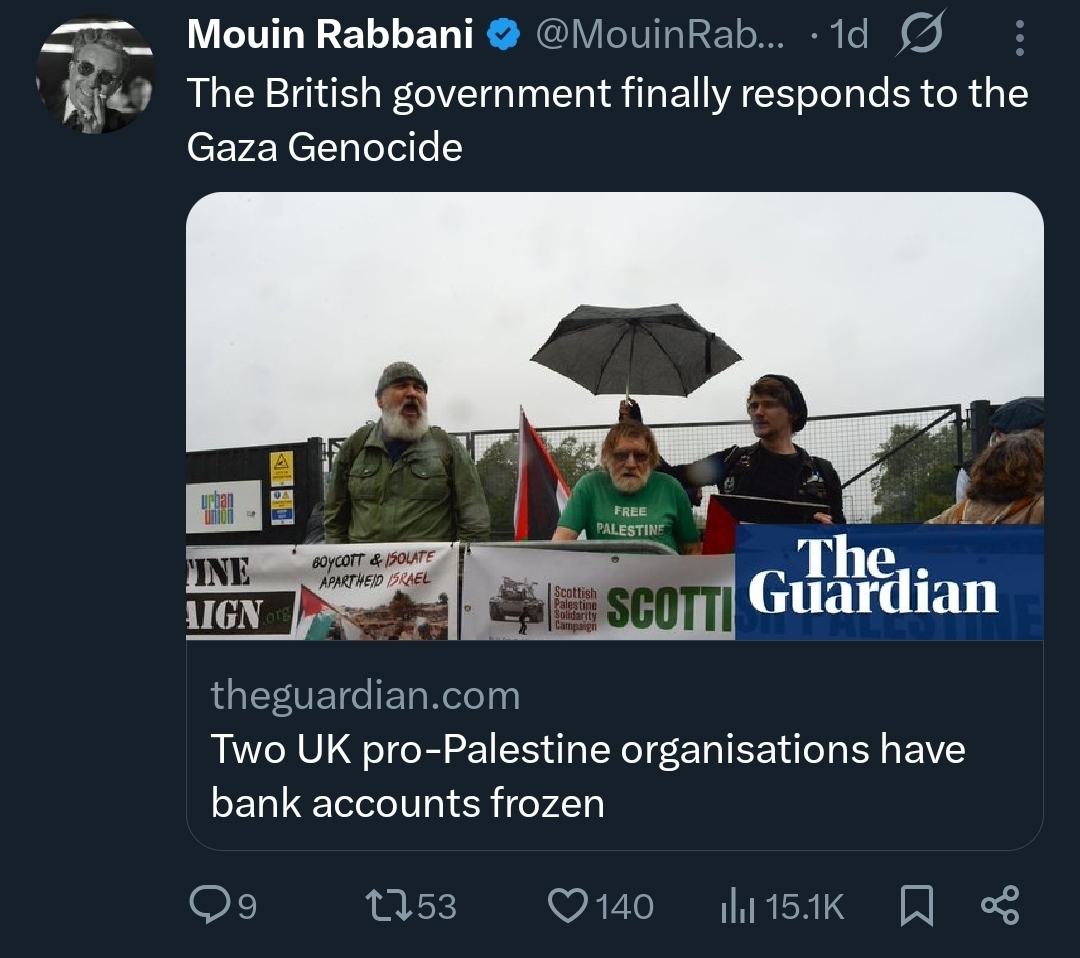Click the 140 likes count

coord(625,907)
